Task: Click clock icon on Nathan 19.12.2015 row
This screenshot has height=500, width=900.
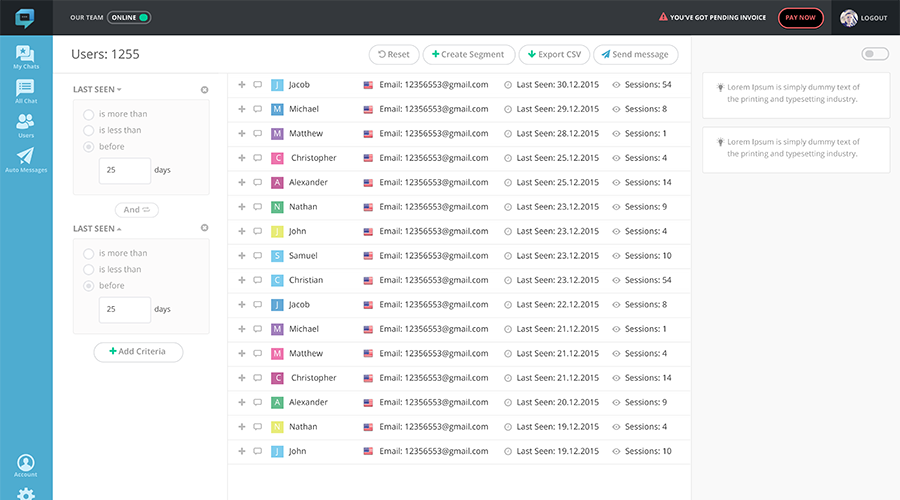Action: click(x=508, y=427)
